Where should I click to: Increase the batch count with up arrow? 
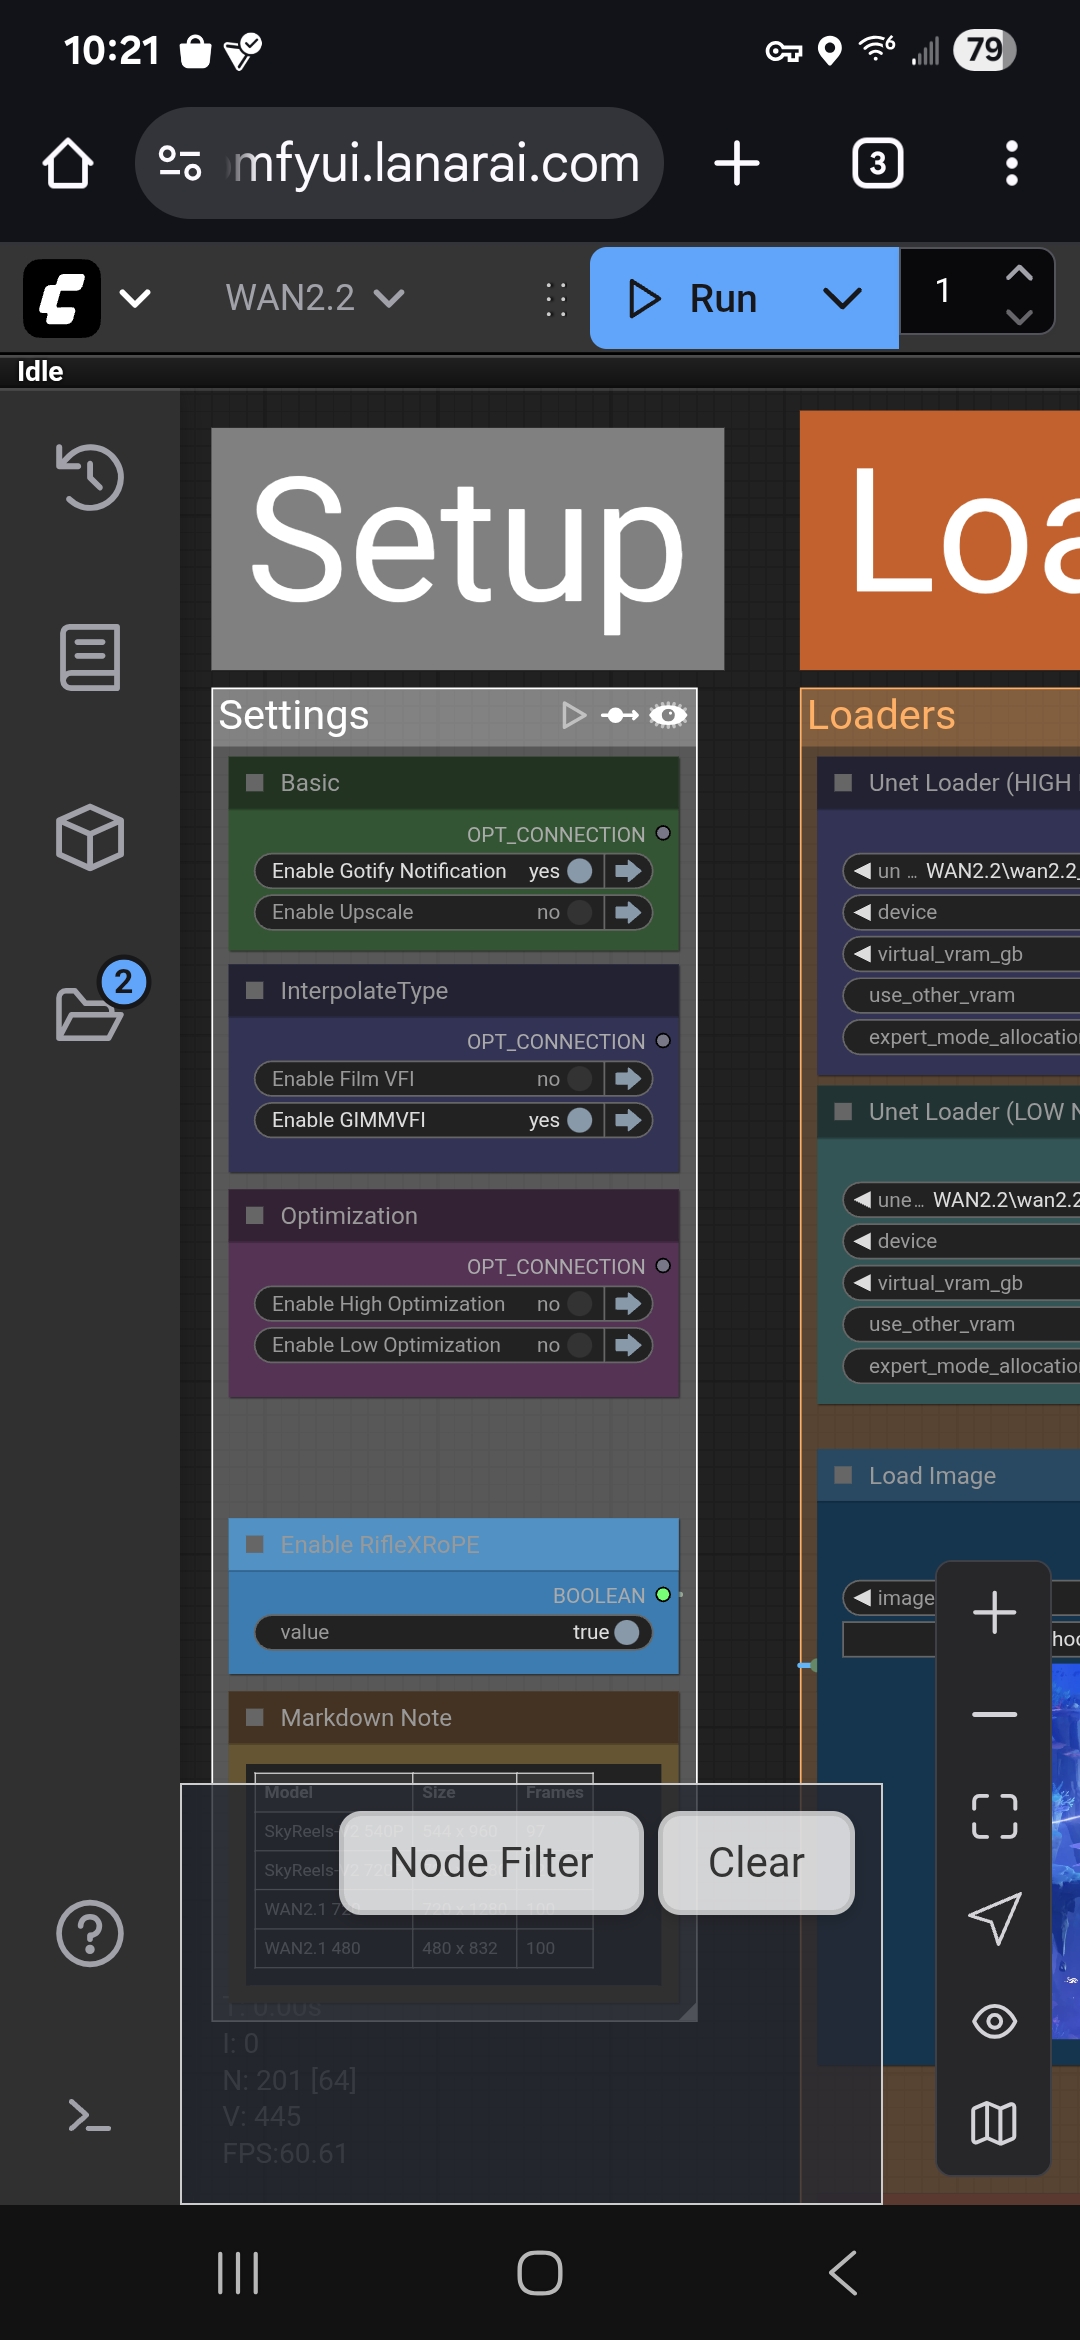tap(1019, 274)
